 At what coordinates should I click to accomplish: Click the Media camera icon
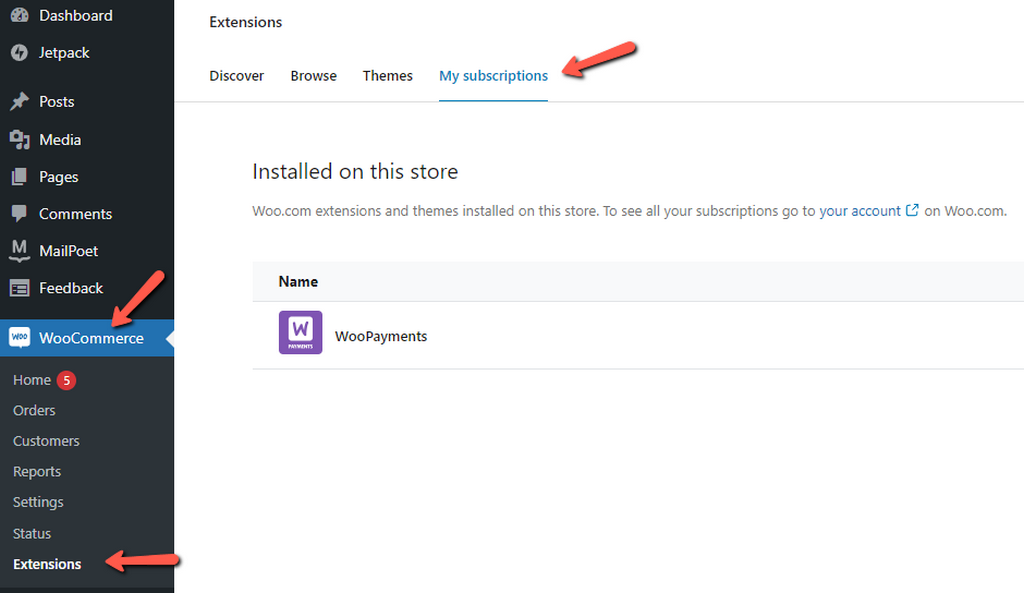(x=22, y=139)
